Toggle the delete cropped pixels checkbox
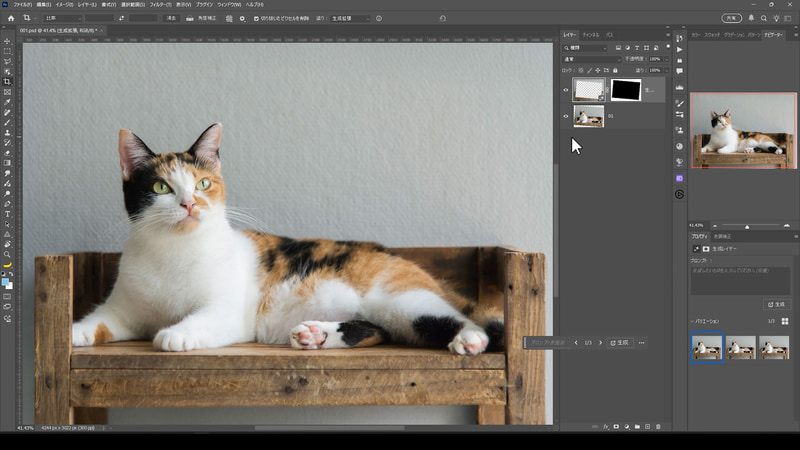Viewport: 800px width, 450px height. tap(256, 18)
